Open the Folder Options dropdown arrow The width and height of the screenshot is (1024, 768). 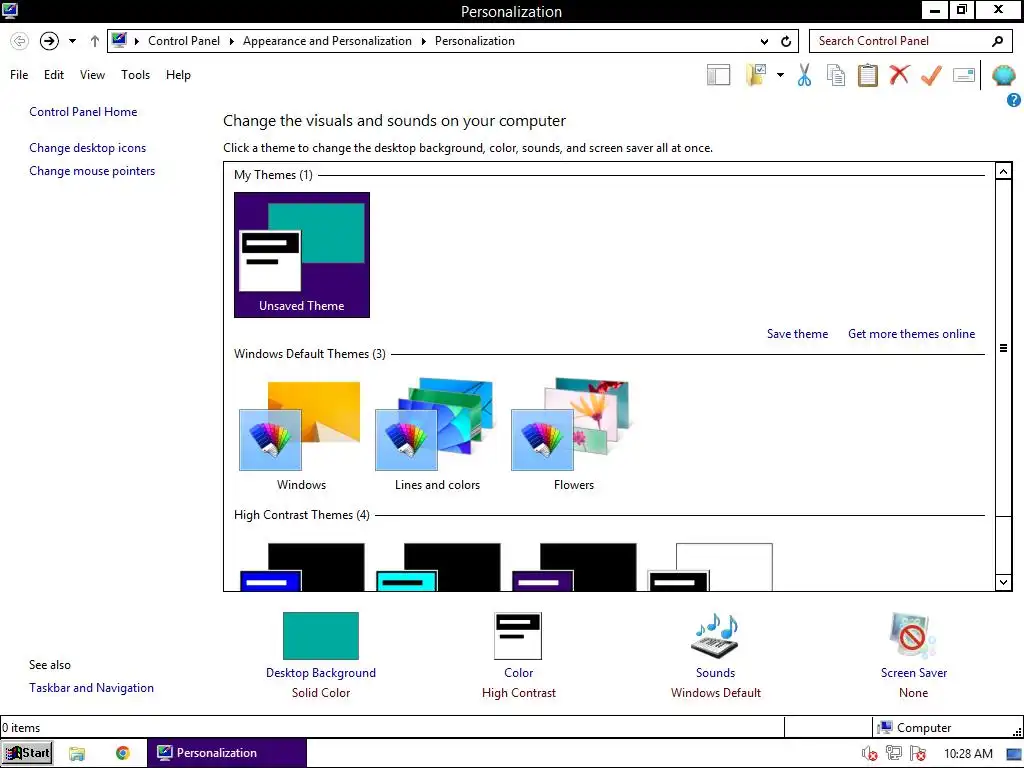pyautogui.click(x=780, y=75)
